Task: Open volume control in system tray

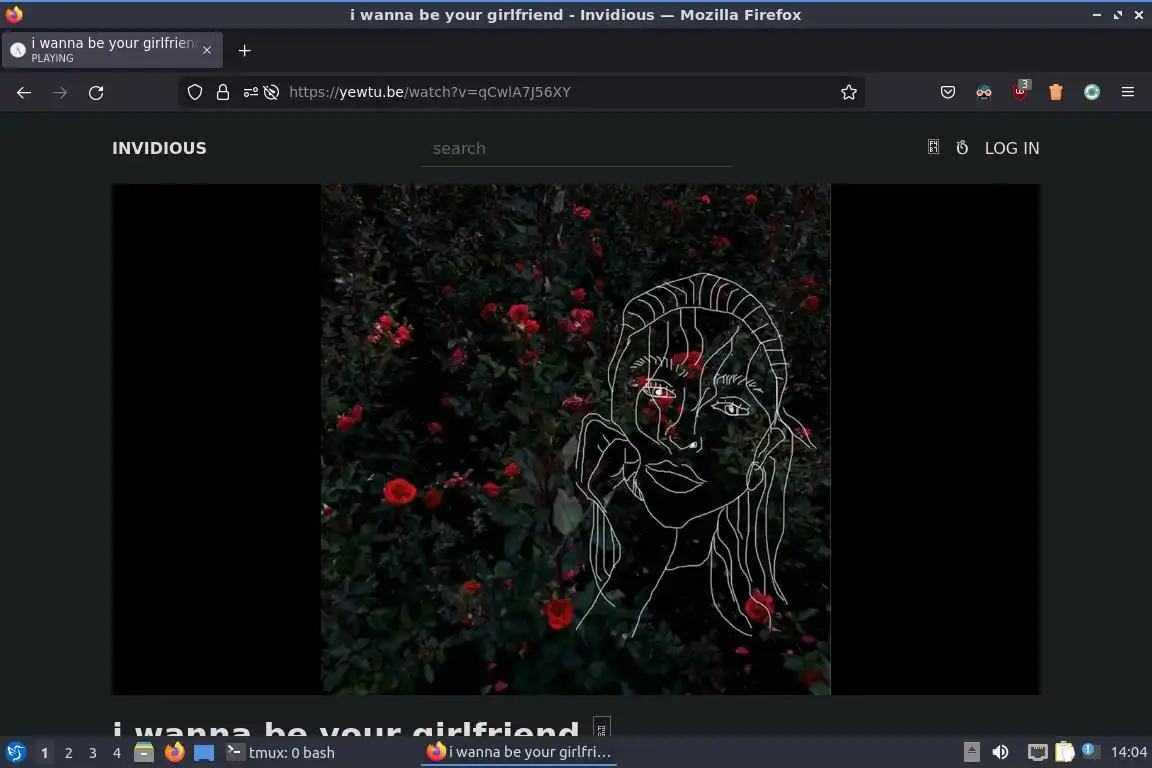Action: 1000,752
